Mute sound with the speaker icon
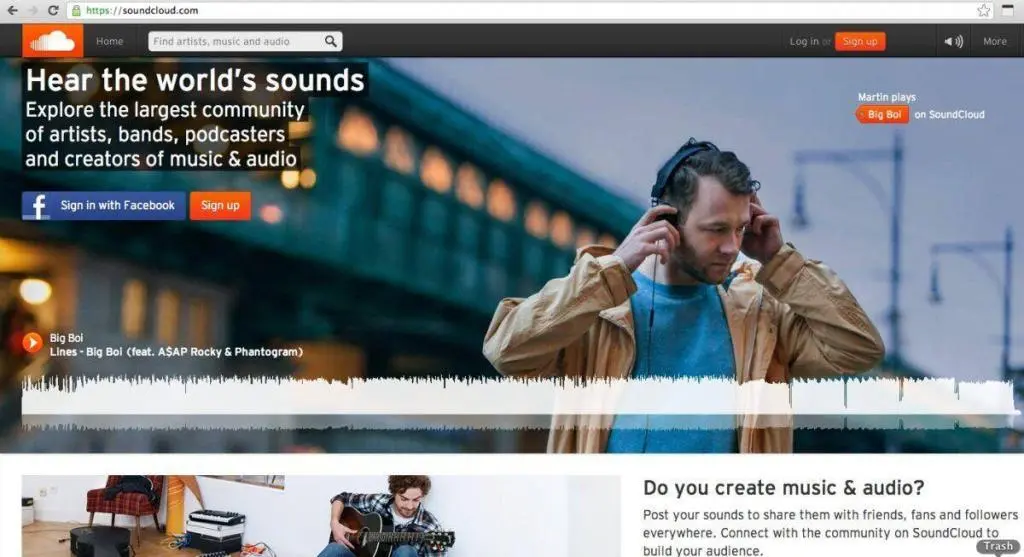The height and width of the screenshot is (557, 1024). 953,41
